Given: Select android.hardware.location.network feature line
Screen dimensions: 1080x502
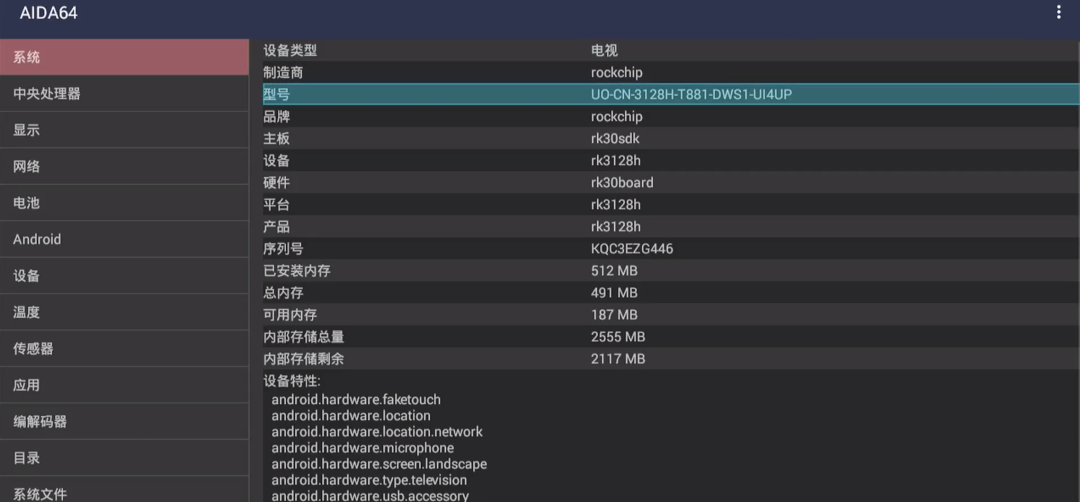Looking at the screenshot, I should [377, 432].
